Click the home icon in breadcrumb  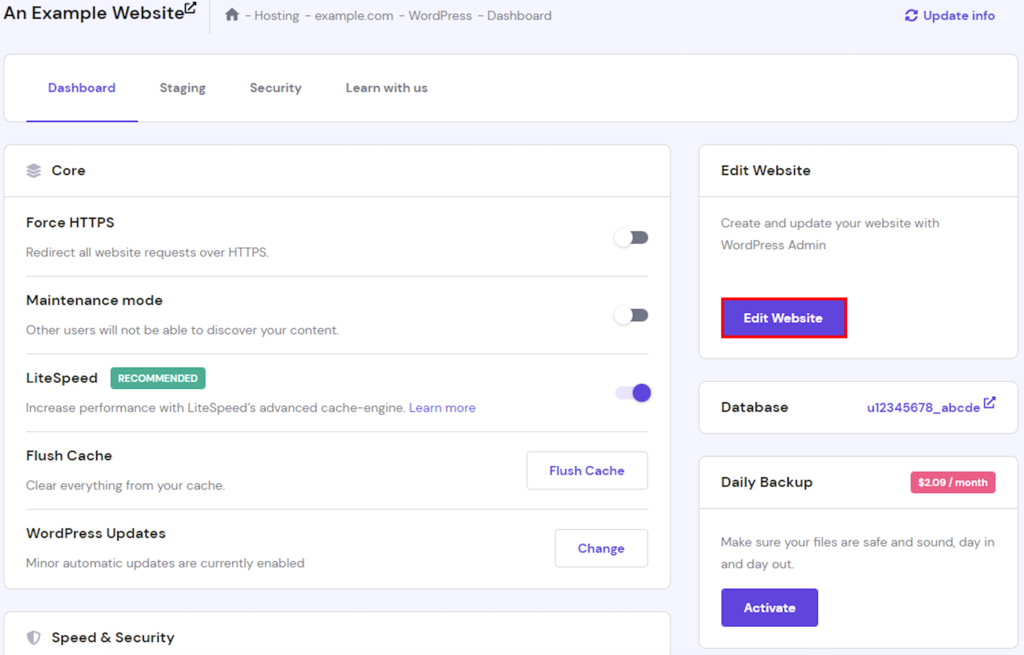pos(232,15)
